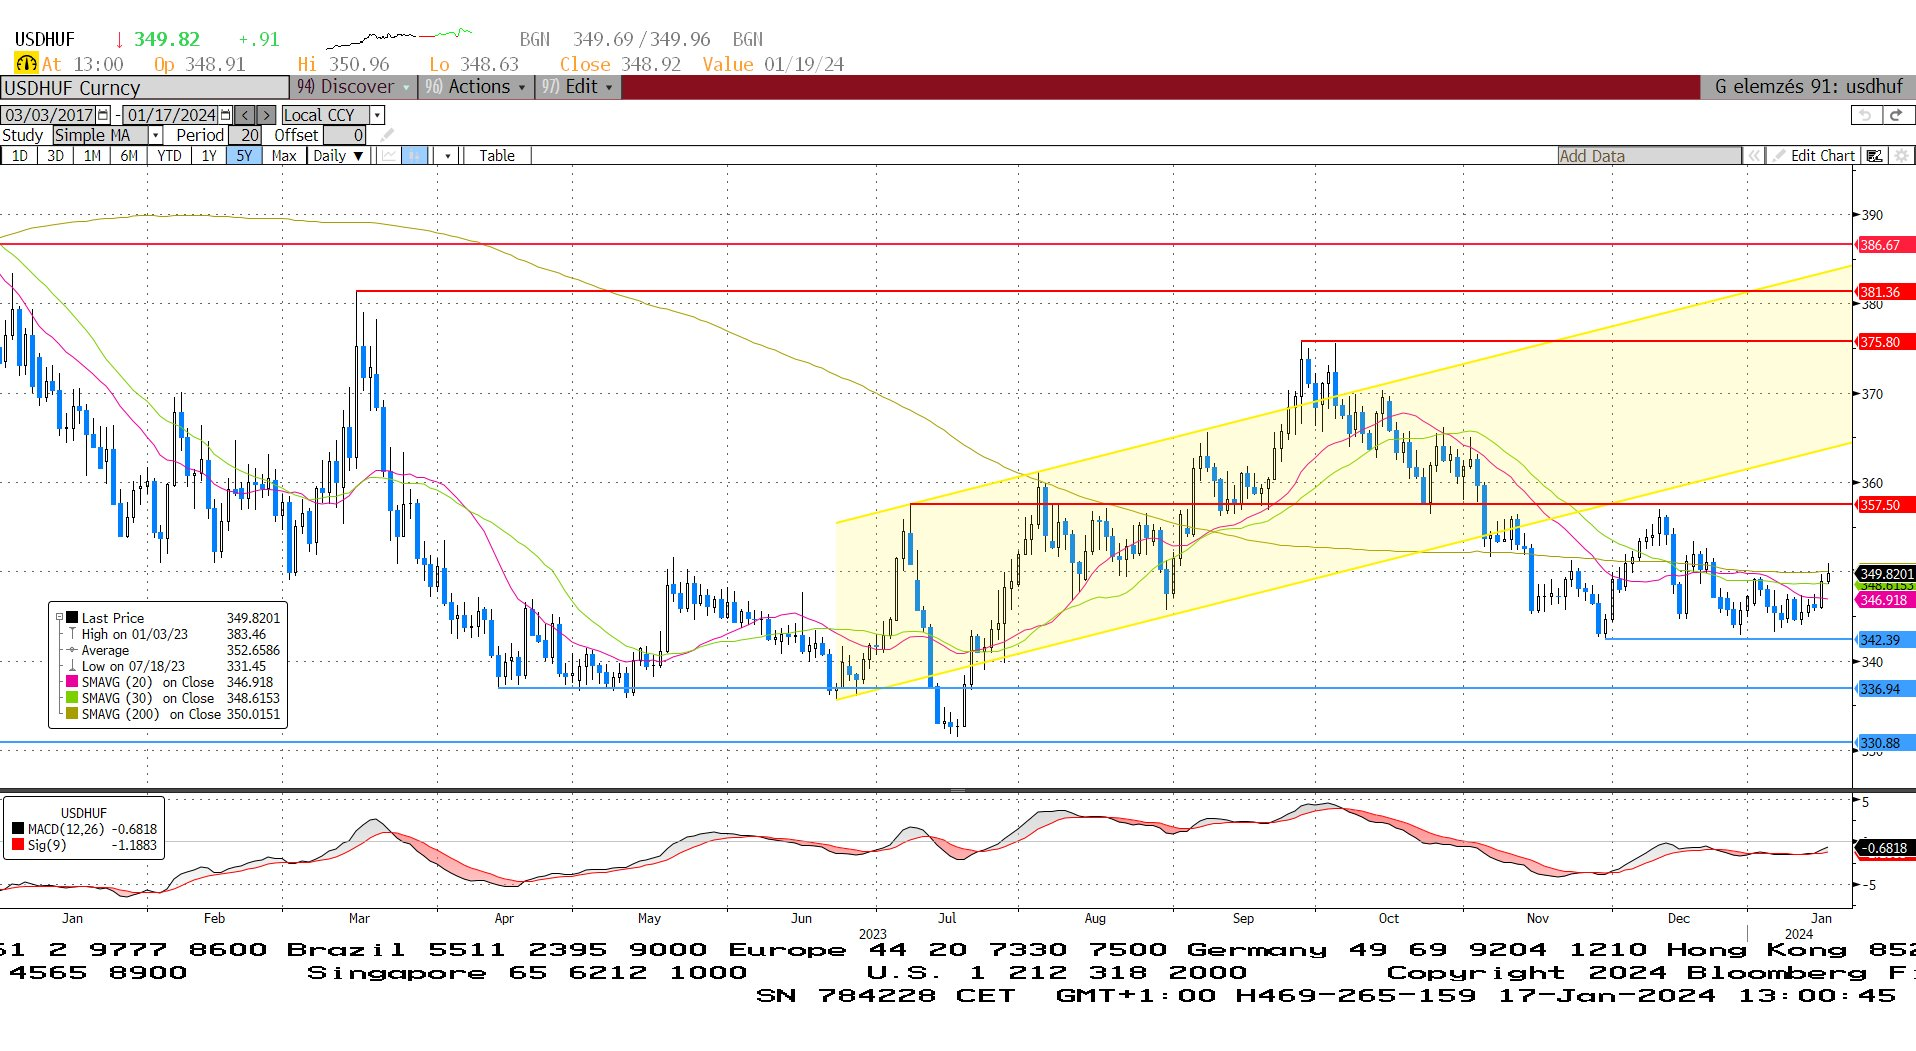Select the 5Y time range
Viewport: 1916px width, 1051px height.
[244, 156]
